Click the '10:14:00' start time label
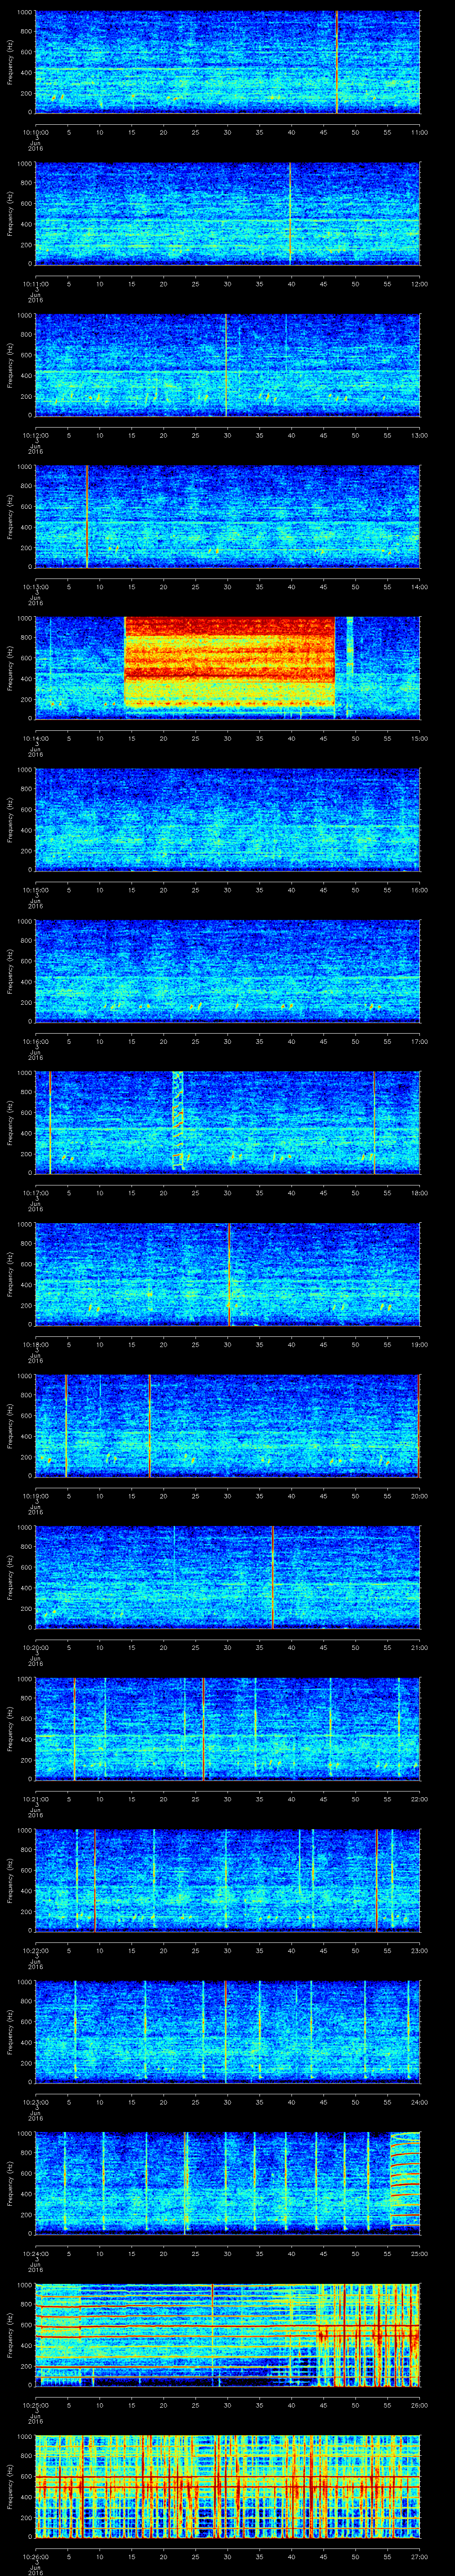 point(36,737)
